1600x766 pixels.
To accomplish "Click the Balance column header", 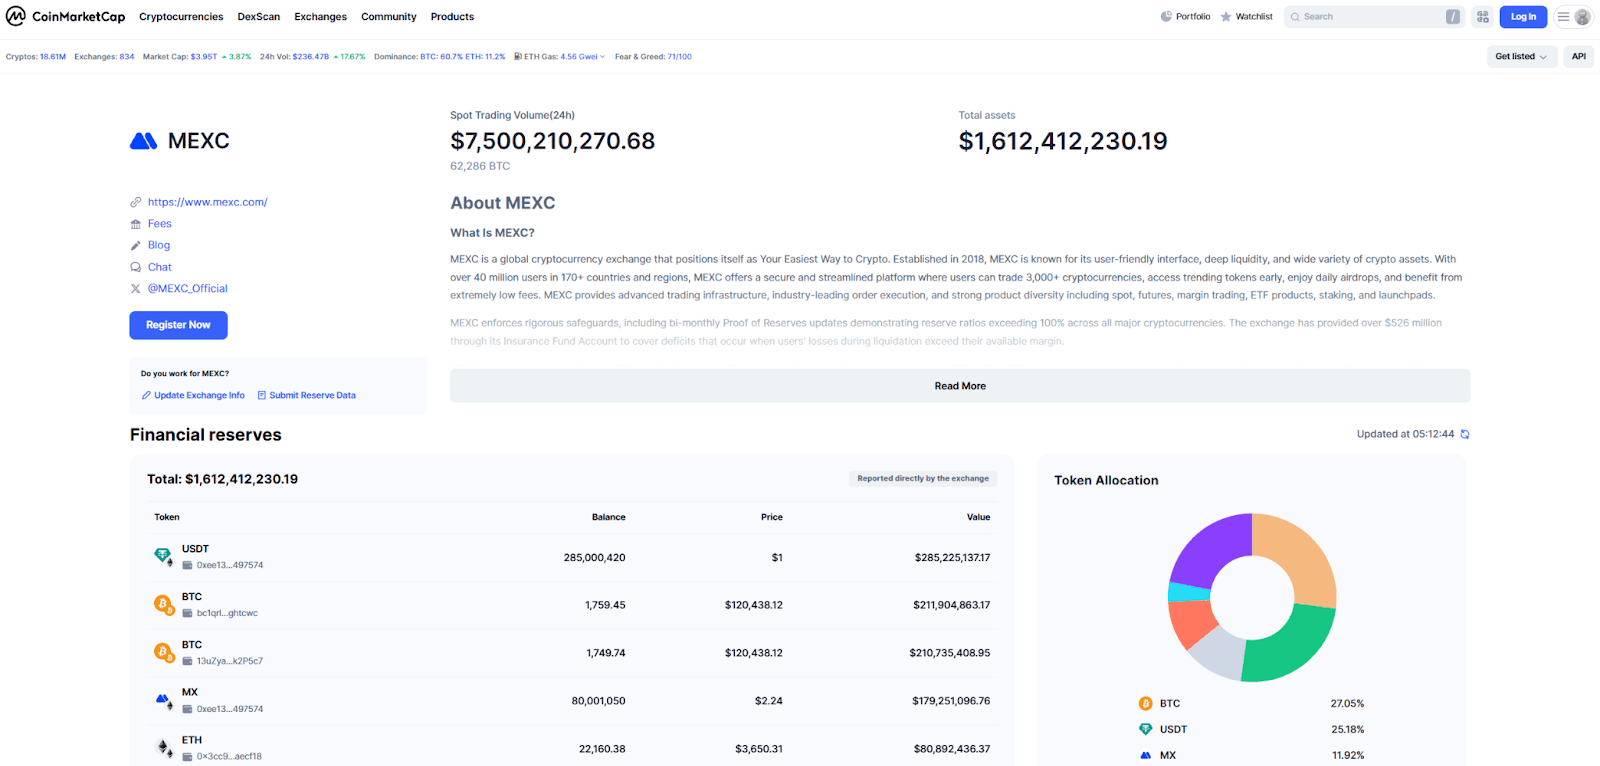I will pos(608,517).
